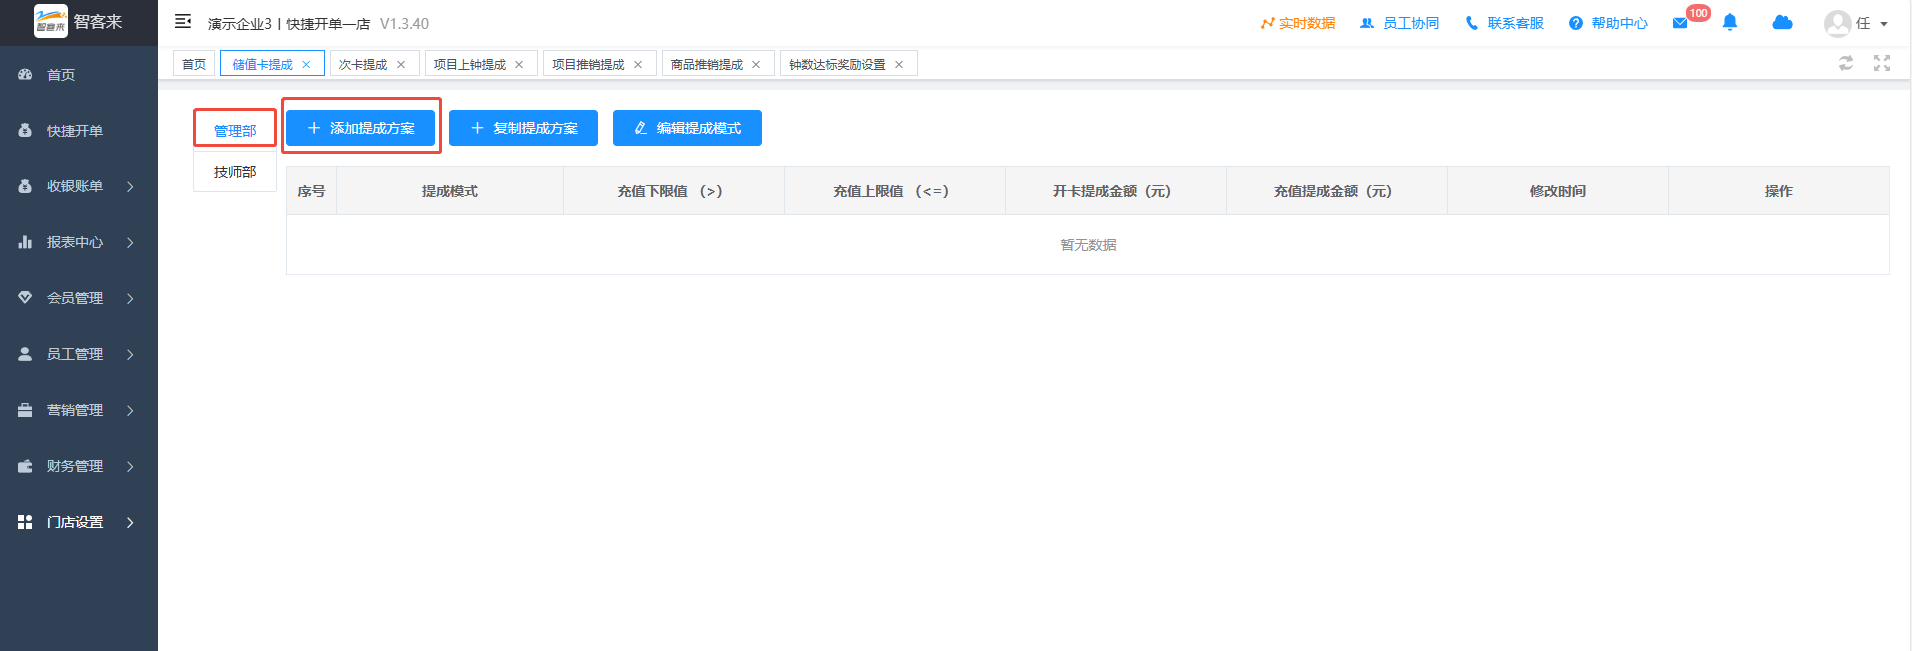Open the mail inbox with 100 badge
Viewport: 1912px width, 651px height.
tap(1681, 23)
